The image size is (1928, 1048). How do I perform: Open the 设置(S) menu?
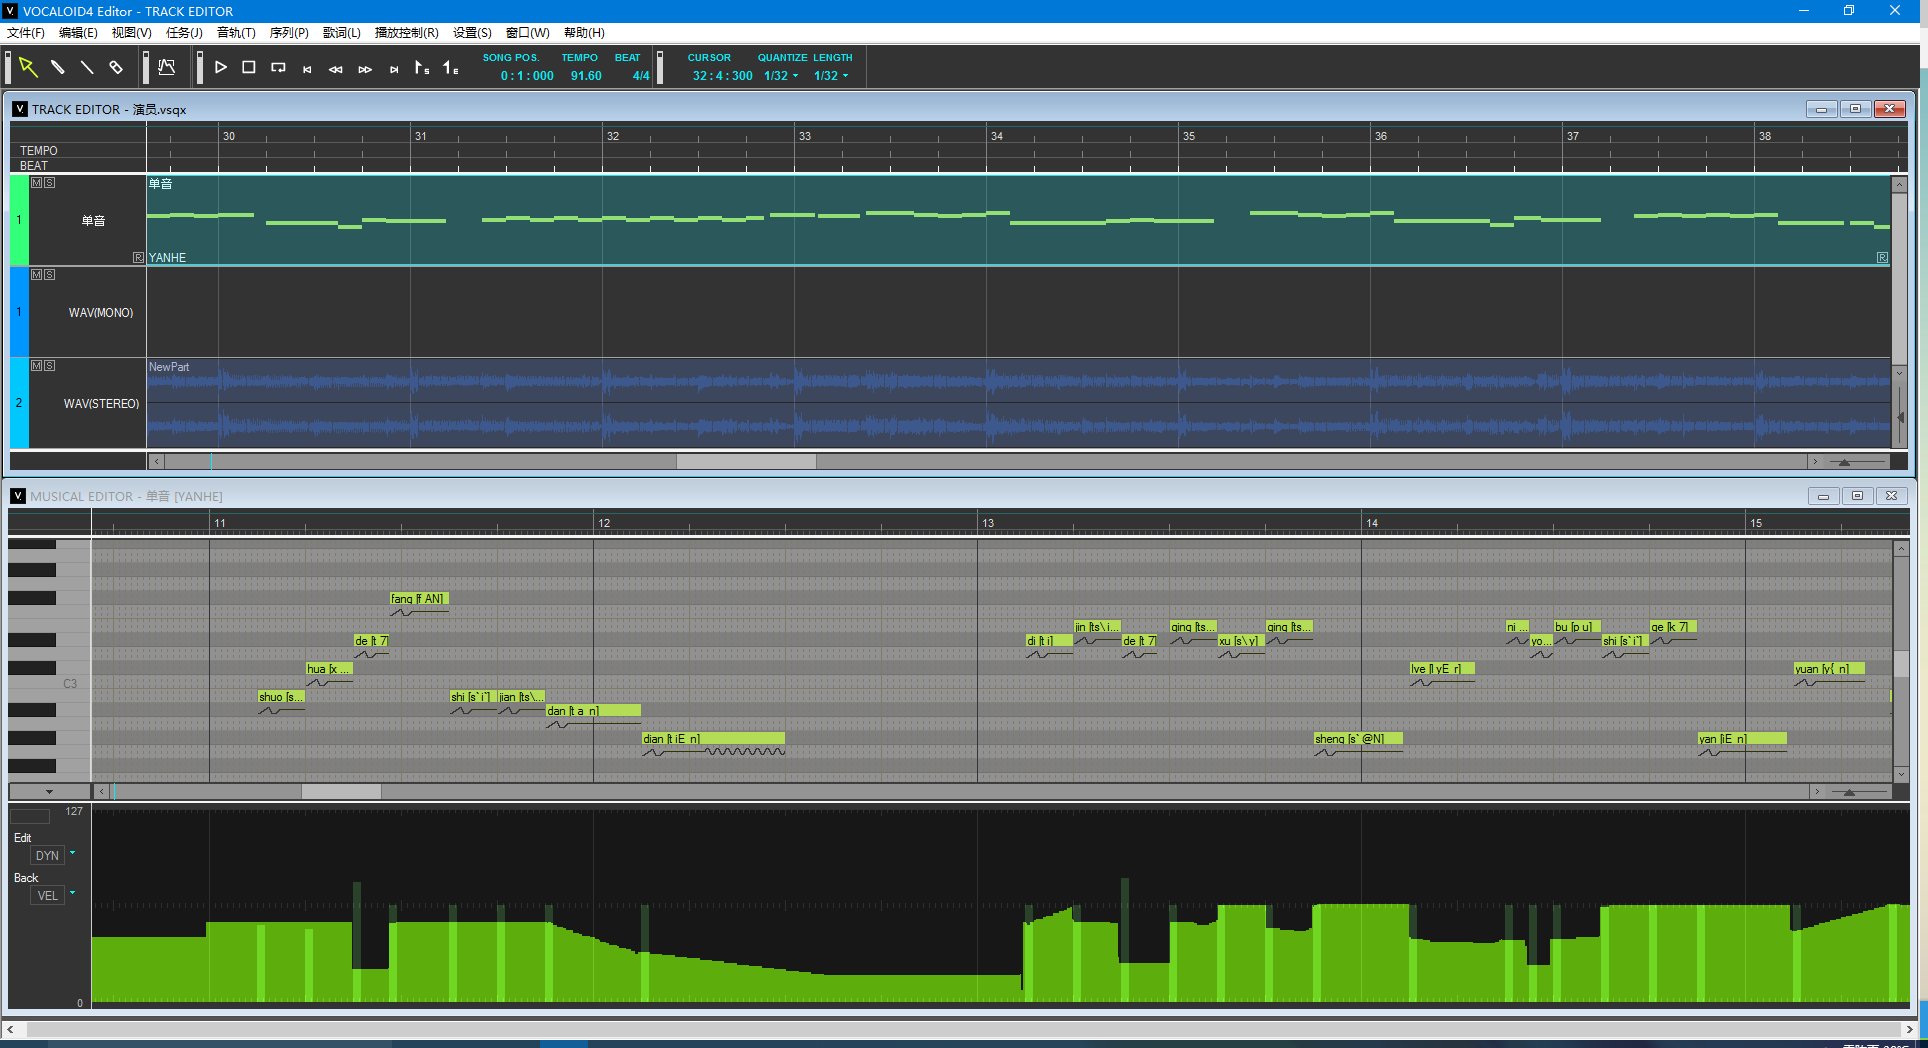(472, 33)
